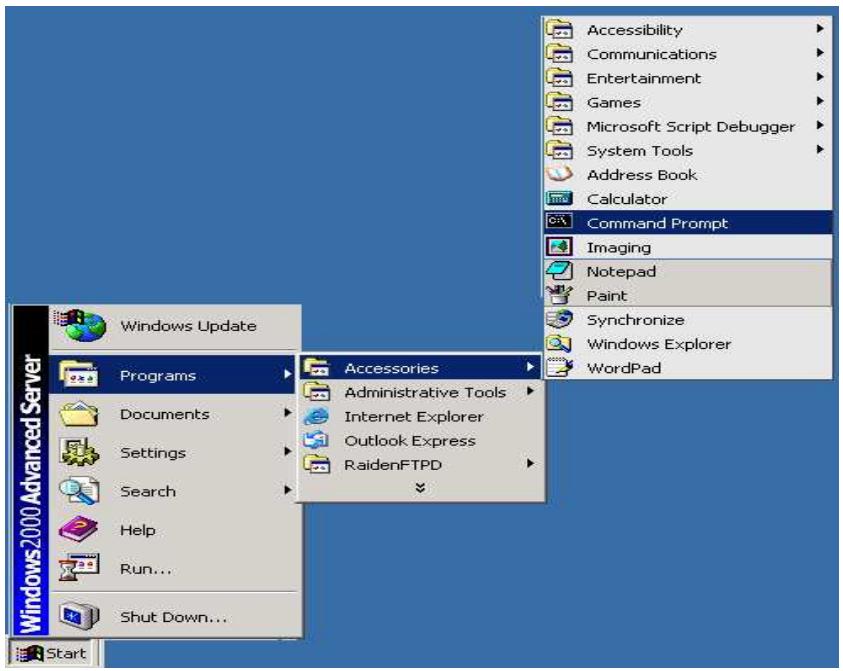The image size is (843, 671).
Task: Open the Command Prompt menu entry
Action: point(688,222)
